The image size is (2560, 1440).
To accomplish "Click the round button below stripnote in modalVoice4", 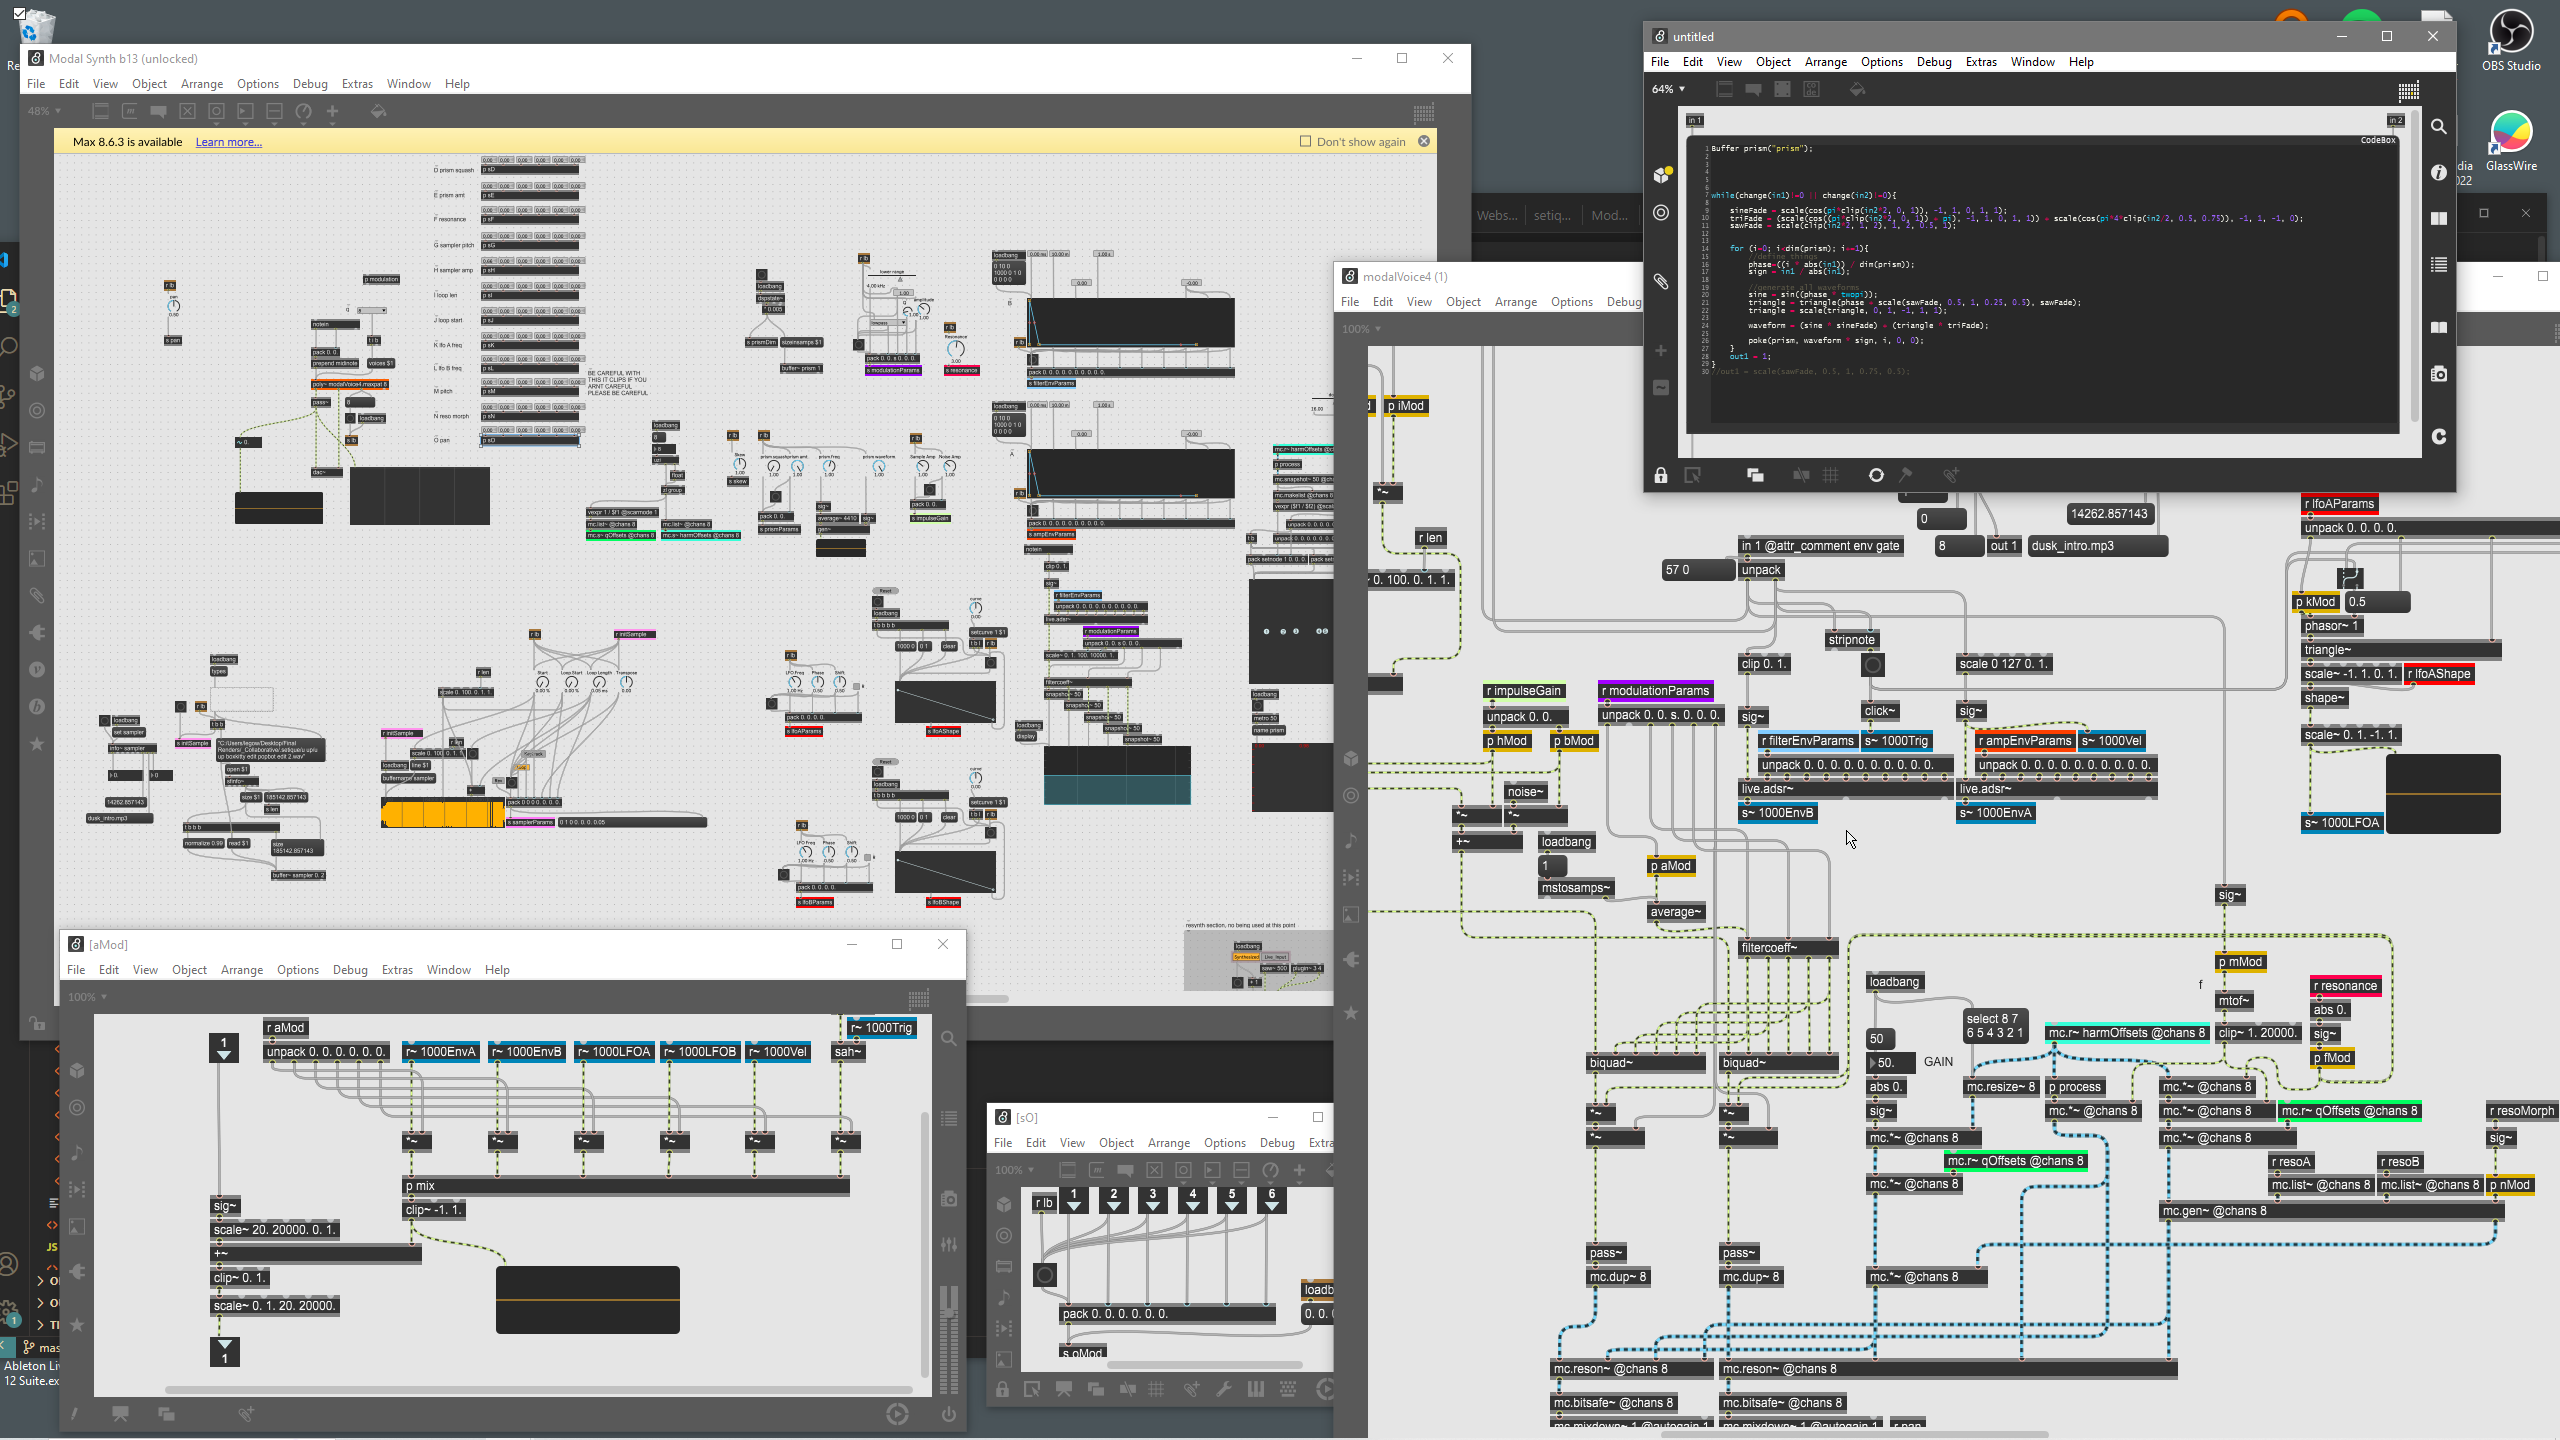I will (x=1873, y=665).
